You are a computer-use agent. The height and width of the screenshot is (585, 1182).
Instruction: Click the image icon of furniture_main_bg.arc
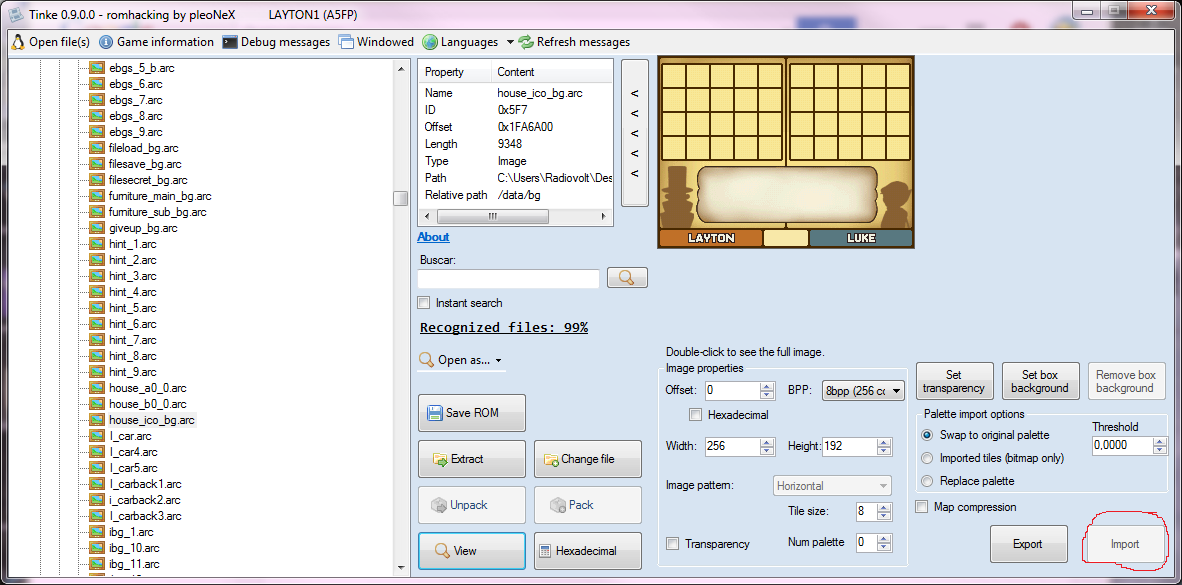(96, 196)
